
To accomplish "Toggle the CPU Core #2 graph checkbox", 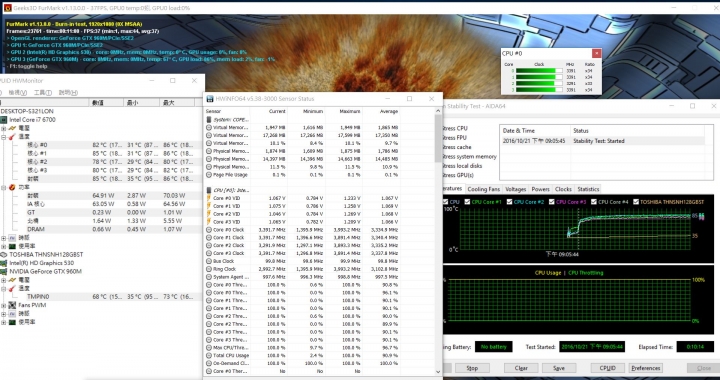I will (x=509, y=202).
